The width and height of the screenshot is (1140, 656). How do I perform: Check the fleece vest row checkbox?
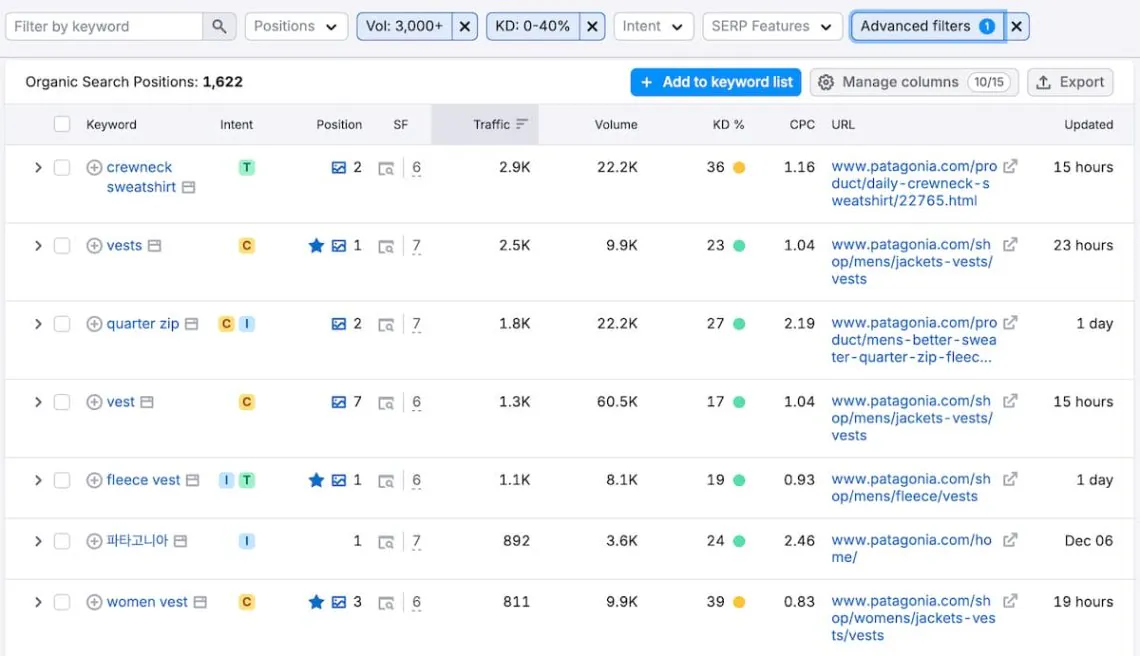(x=62, y=480)
